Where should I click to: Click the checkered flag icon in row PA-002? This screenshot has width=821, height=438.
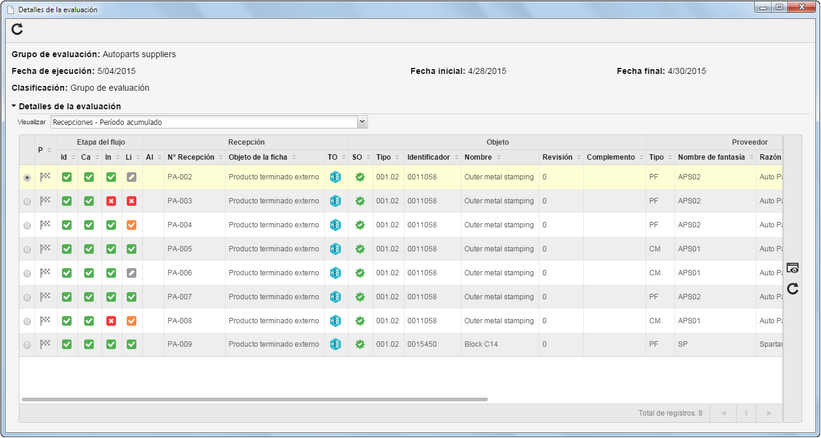point(46,177)
